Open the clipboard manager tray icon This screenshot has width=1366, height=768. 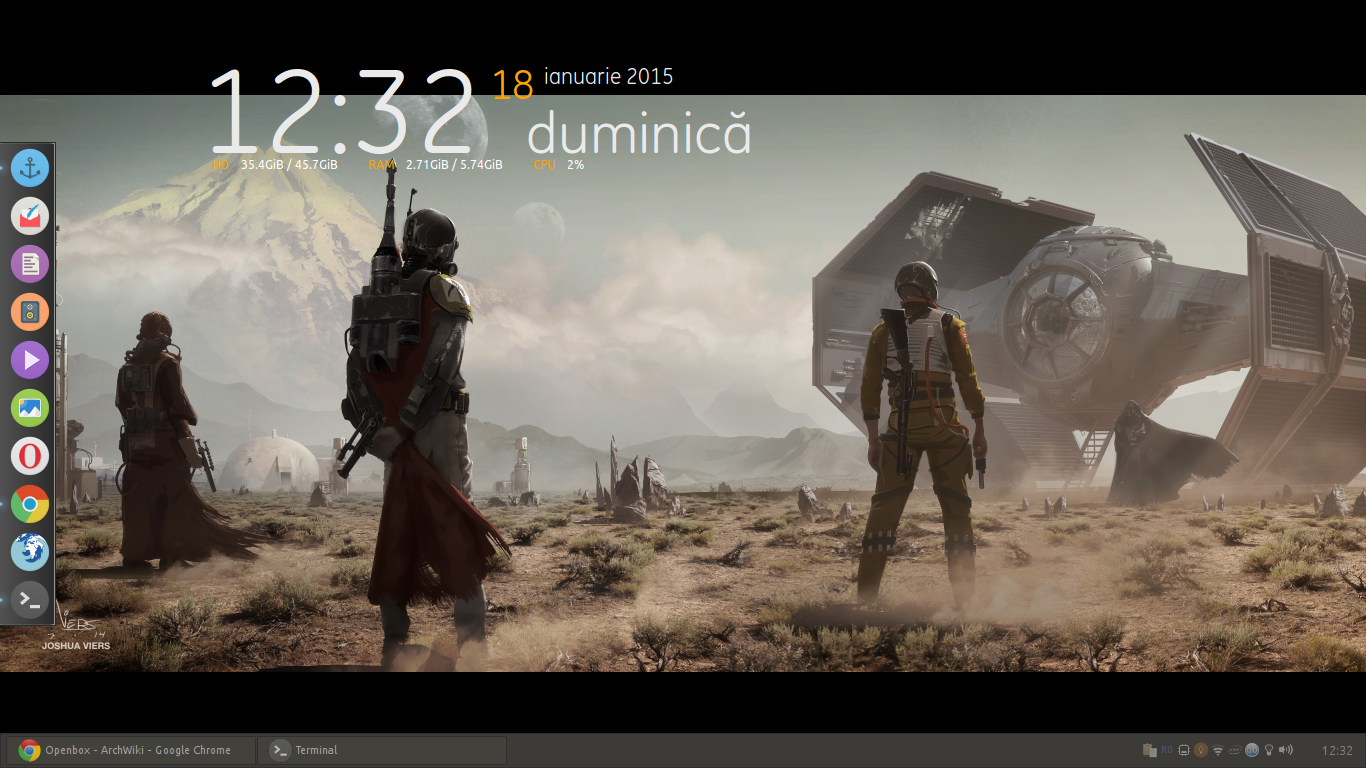1150,750
